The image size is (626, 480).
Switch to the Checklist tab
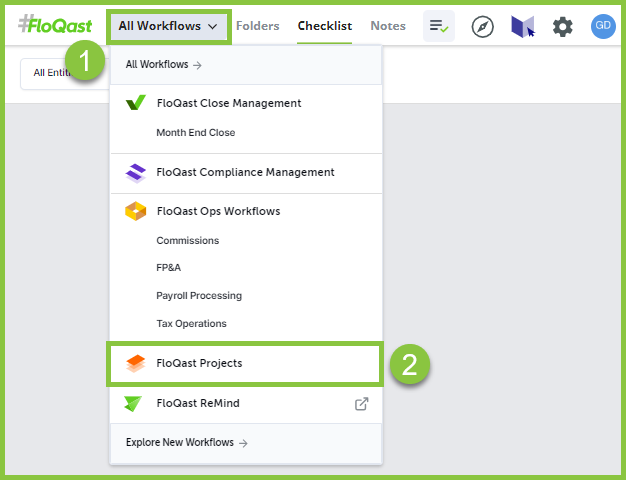pyautogui.click(x=325, y=26)
